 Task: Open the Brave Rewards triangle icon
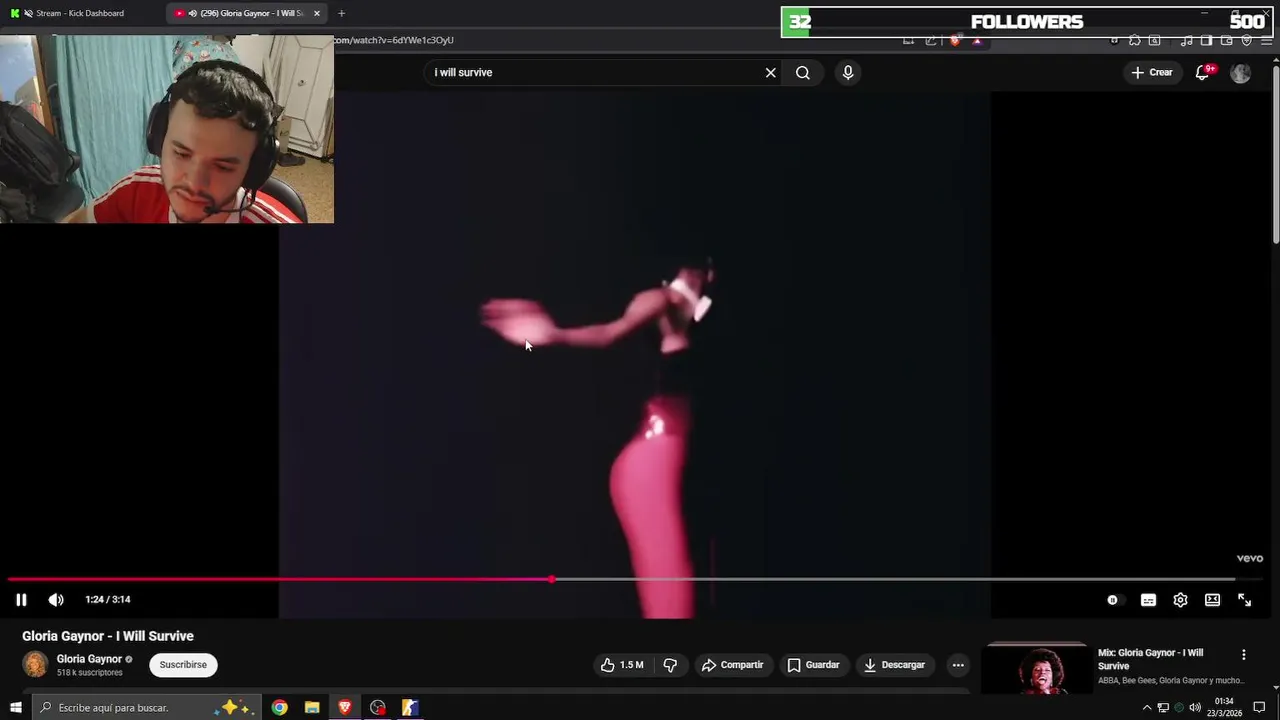coord(977,40)
